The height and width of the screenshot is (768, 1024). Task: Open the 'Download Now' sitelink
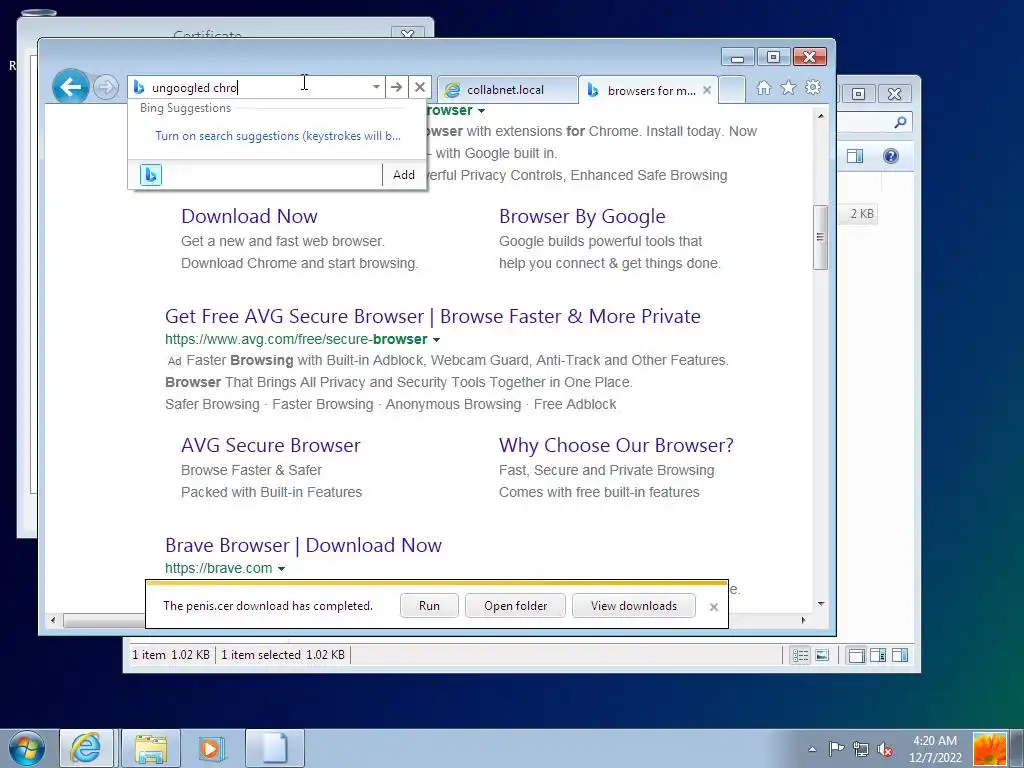(249, 216)
